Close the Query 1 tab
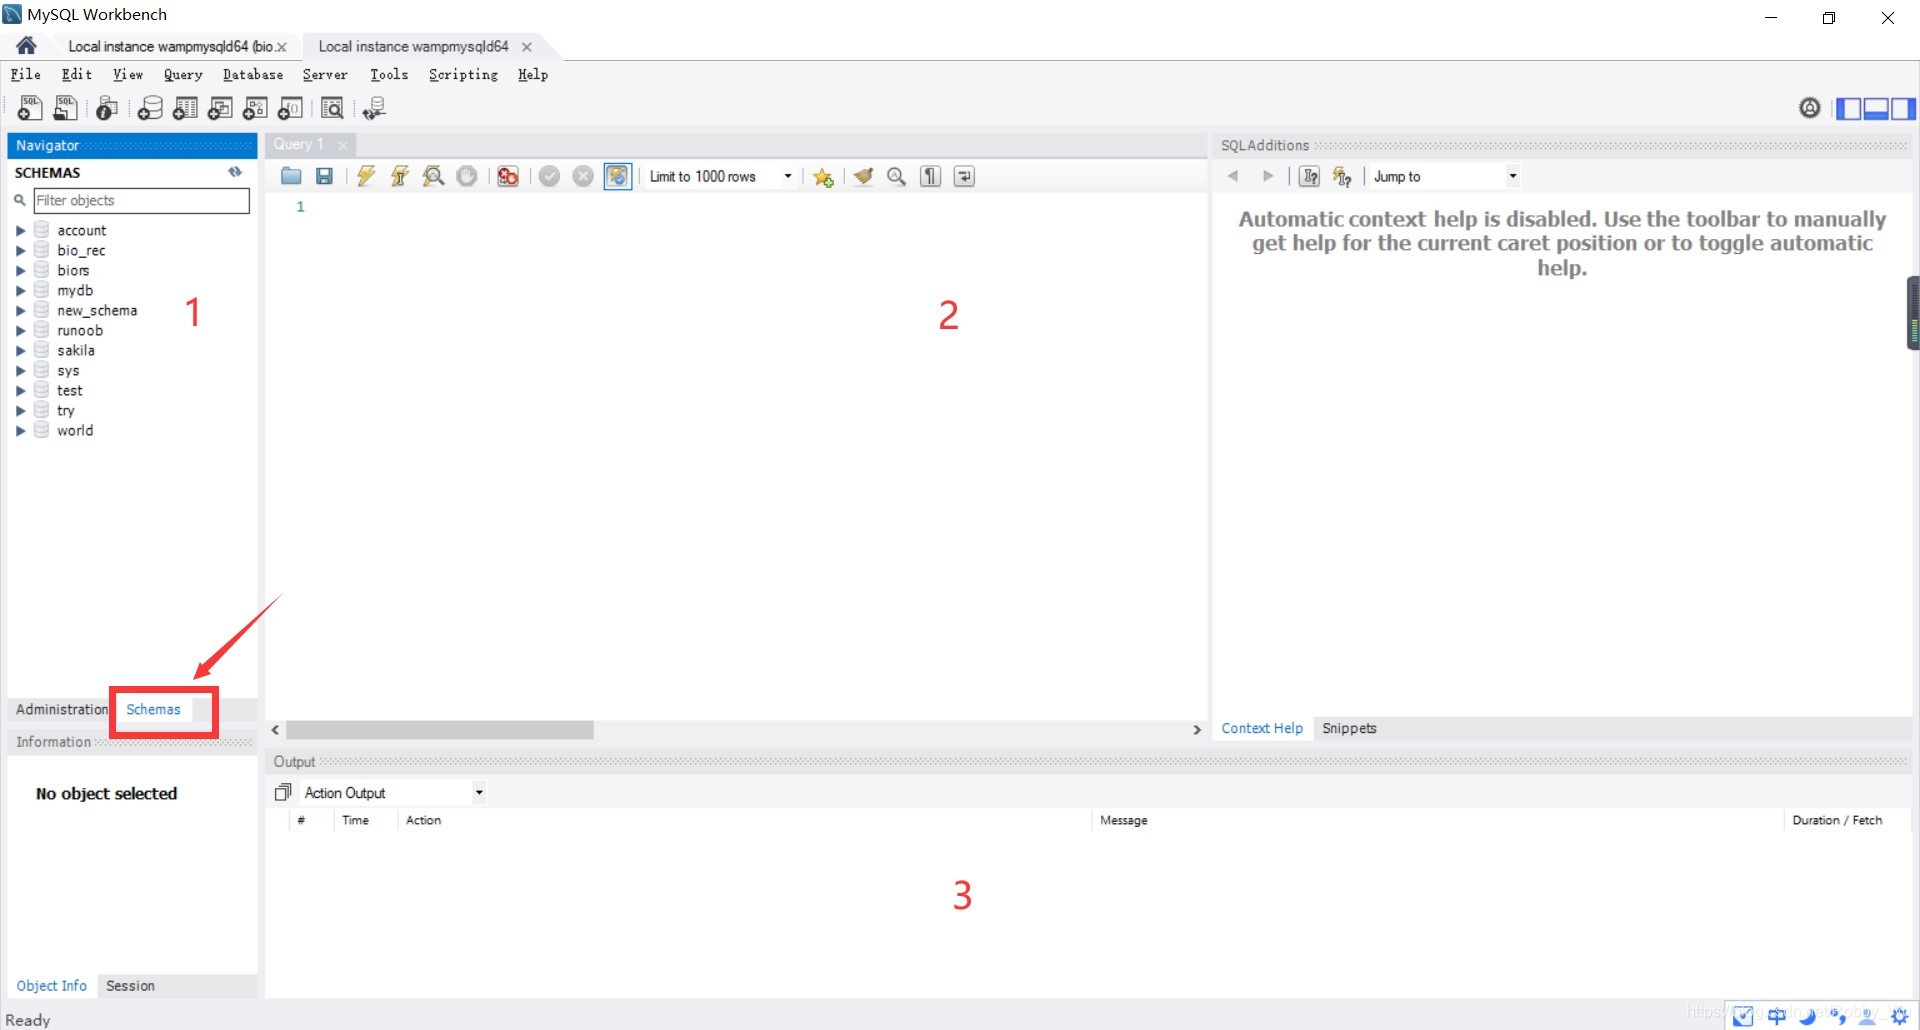Viewport: 1920px width, 1030px height. (343, 145)
